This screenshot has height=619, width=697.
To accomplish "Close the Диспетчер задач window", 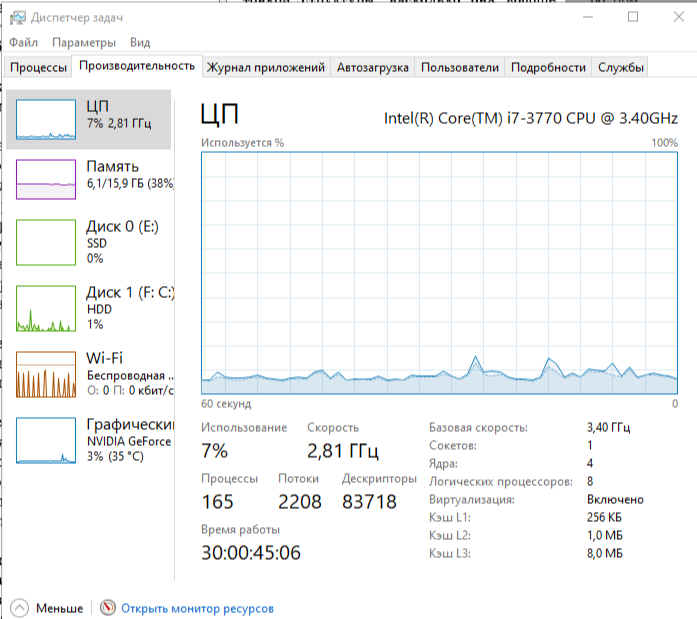I will (x=678, y=17).
